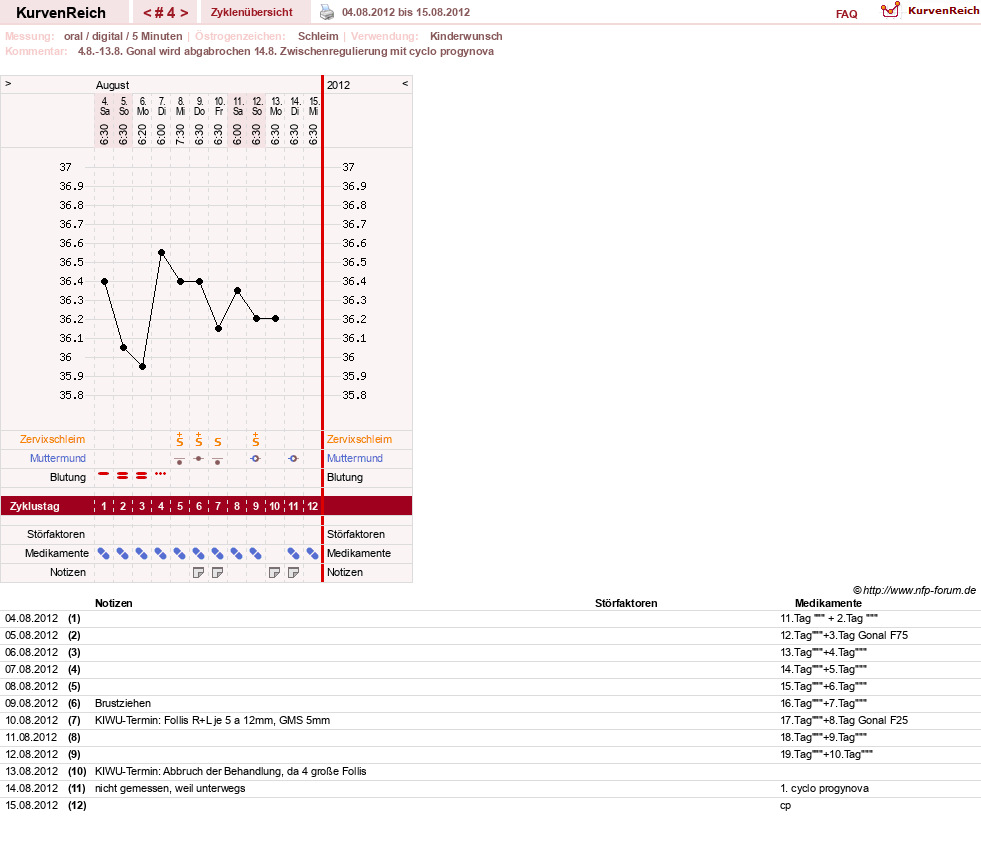Open the note icon on cycle day 7
981x862 pixels.
[x=217, y=572]
